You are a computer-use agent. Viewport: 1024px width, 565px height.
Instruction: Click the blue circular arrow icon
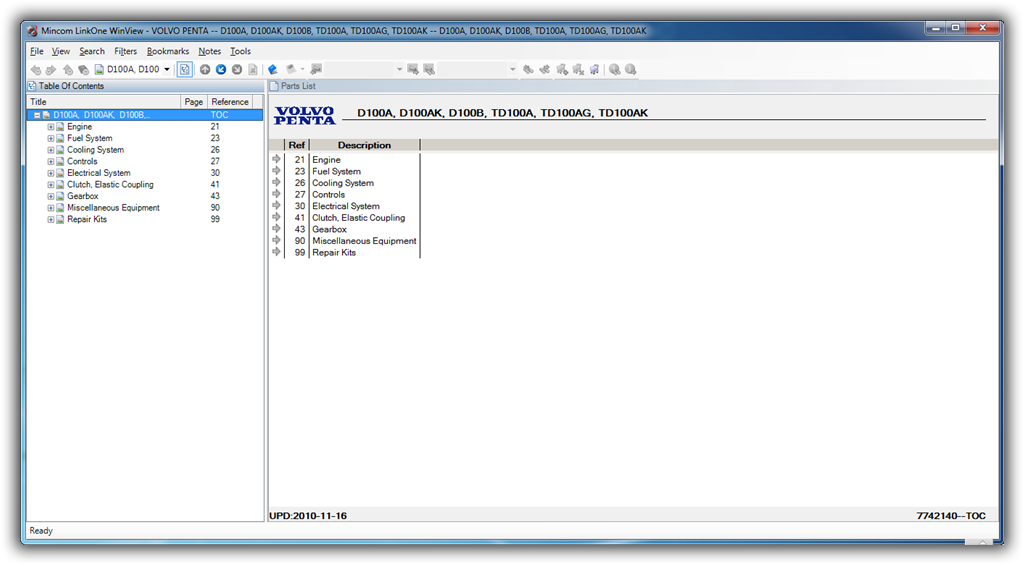click(x=221, y=69)
